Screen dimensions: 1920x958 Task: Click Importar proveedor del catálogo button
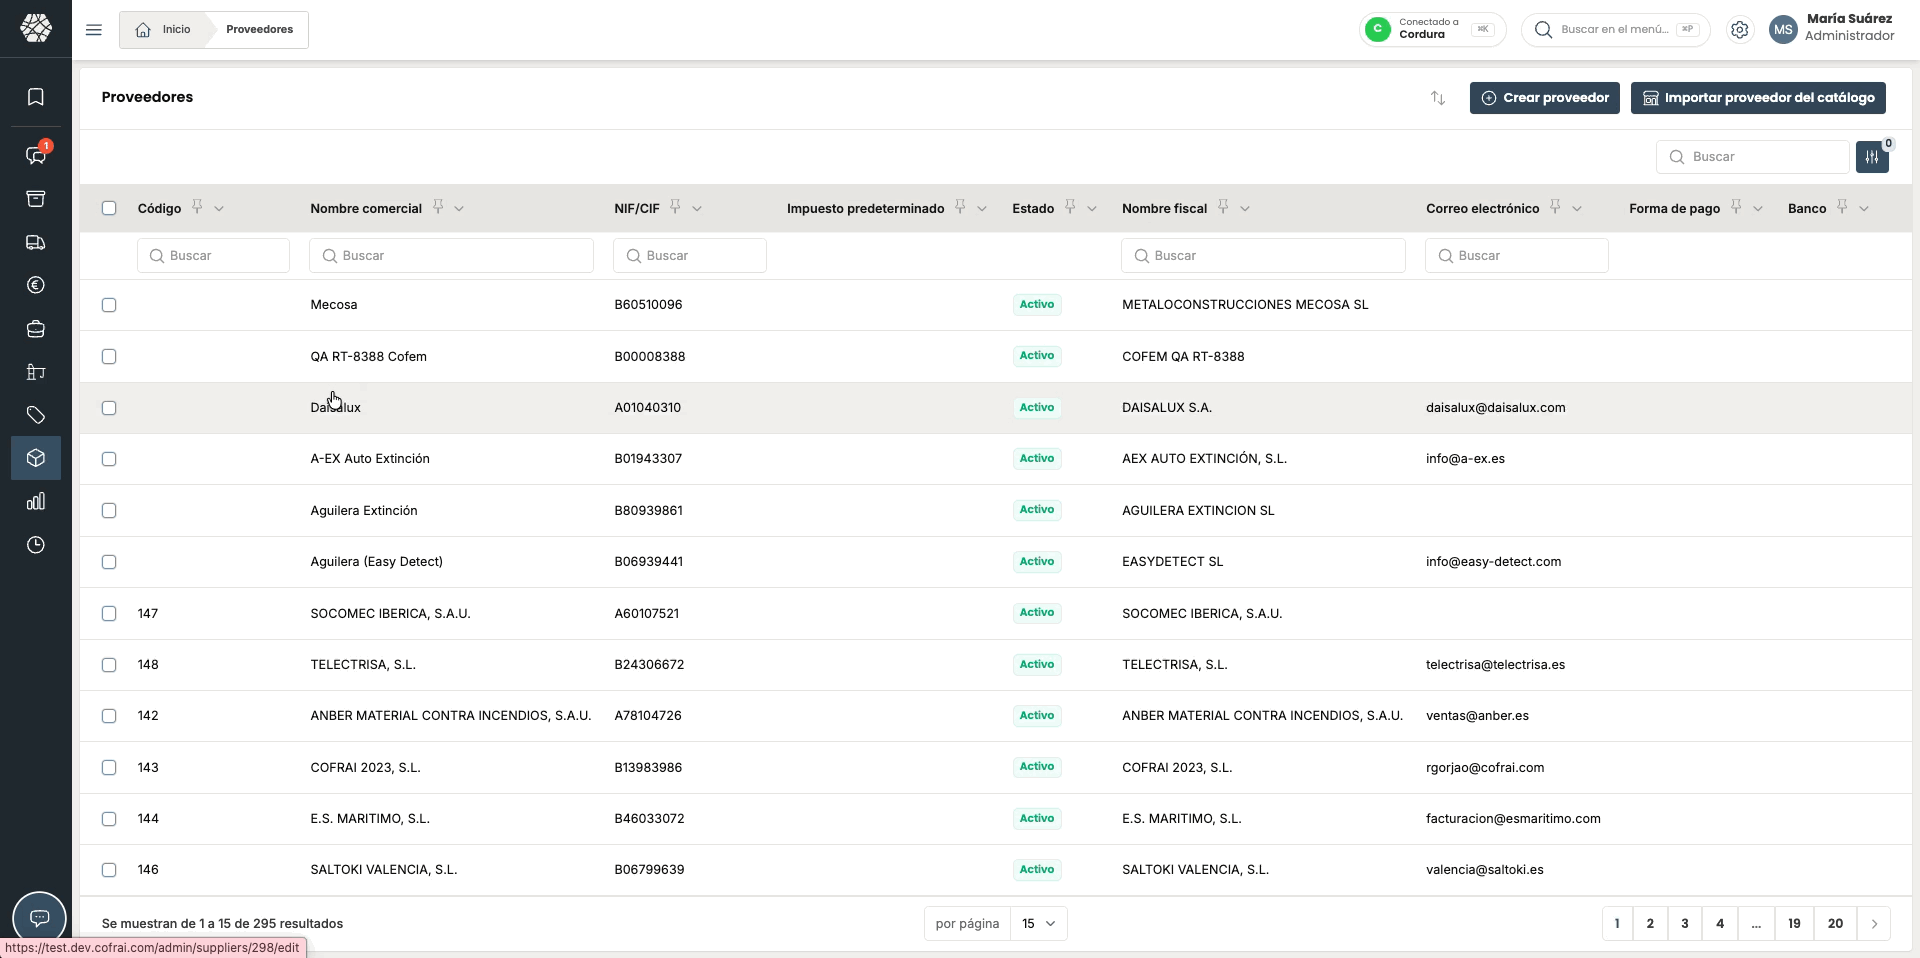[1758, 98]
